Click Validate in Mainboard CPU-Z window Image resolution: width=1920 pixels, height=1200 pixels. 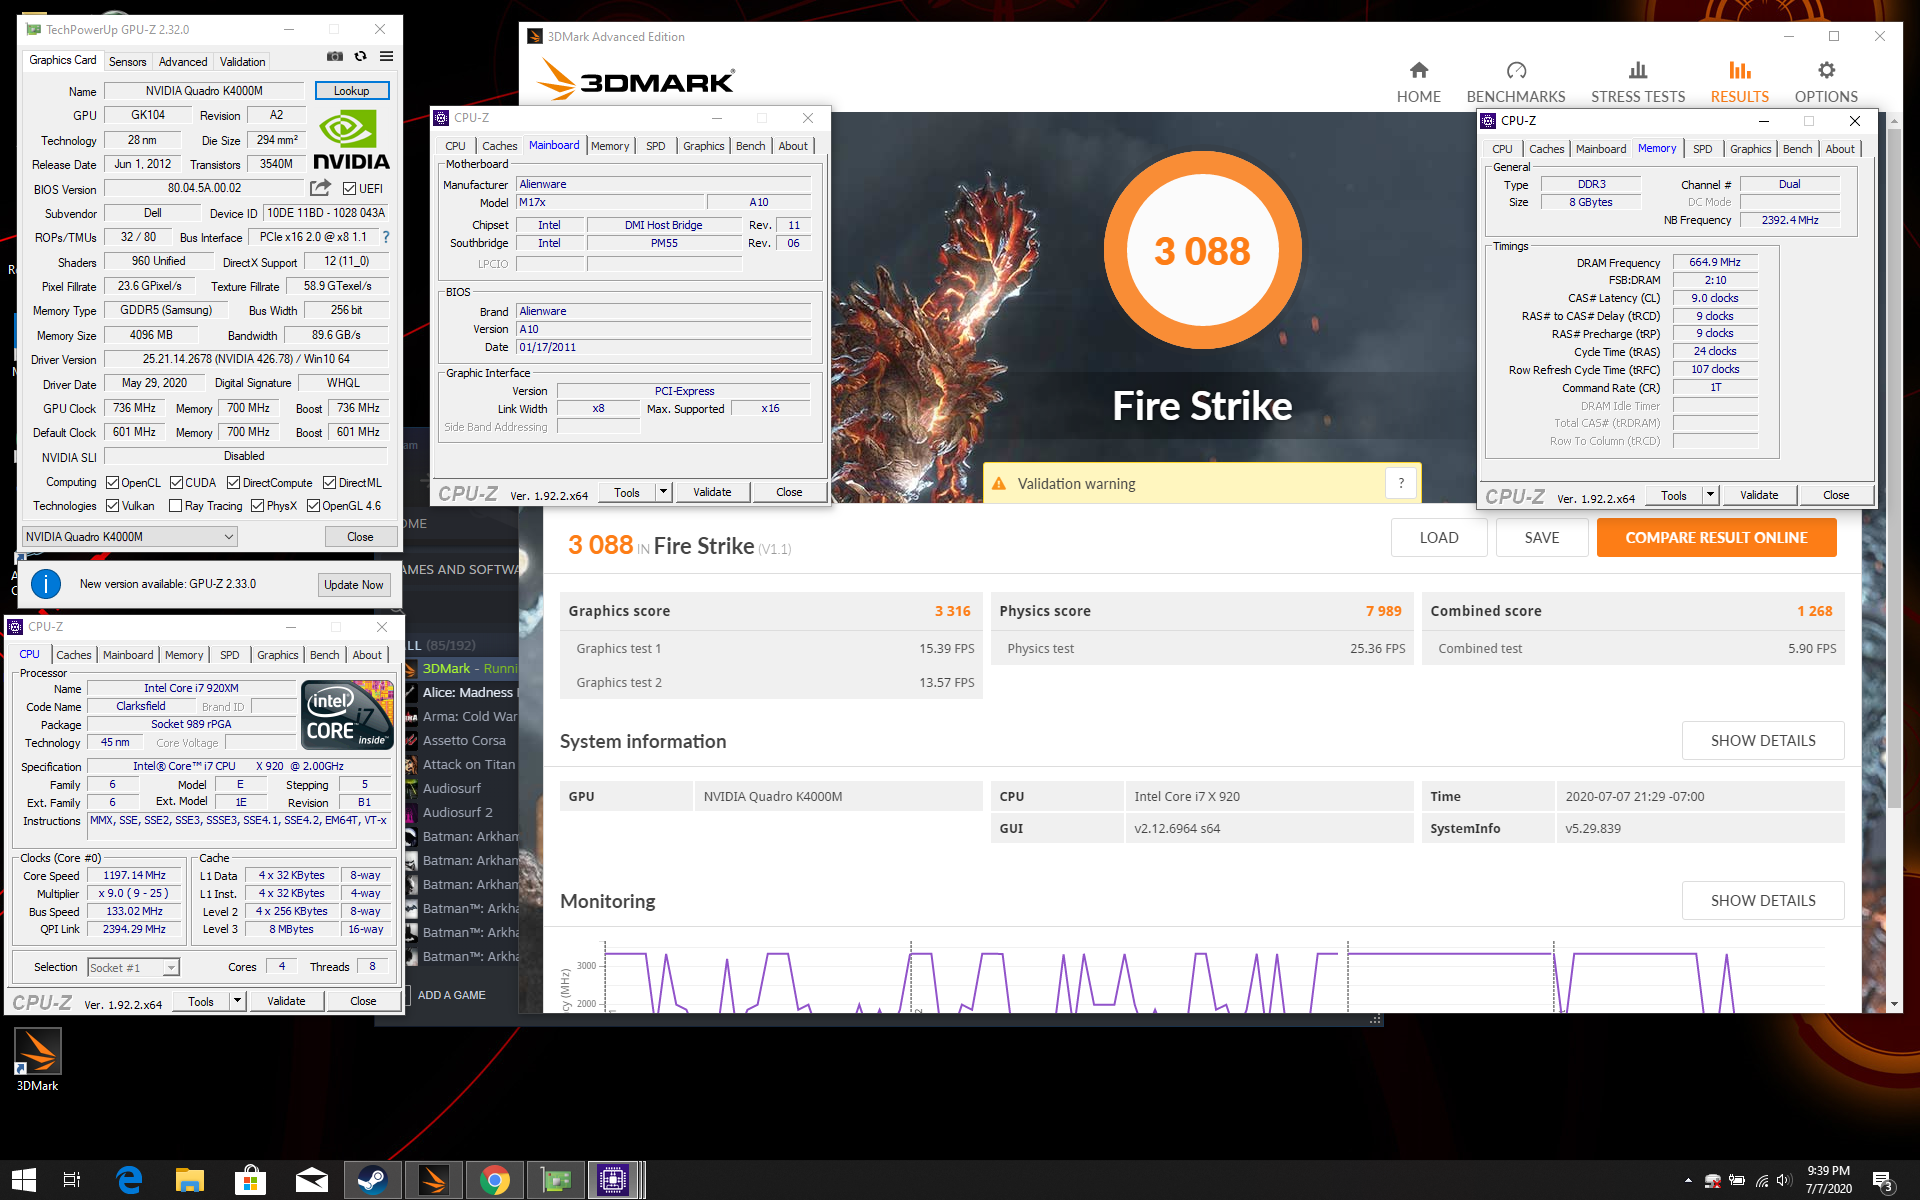(712, 492)
